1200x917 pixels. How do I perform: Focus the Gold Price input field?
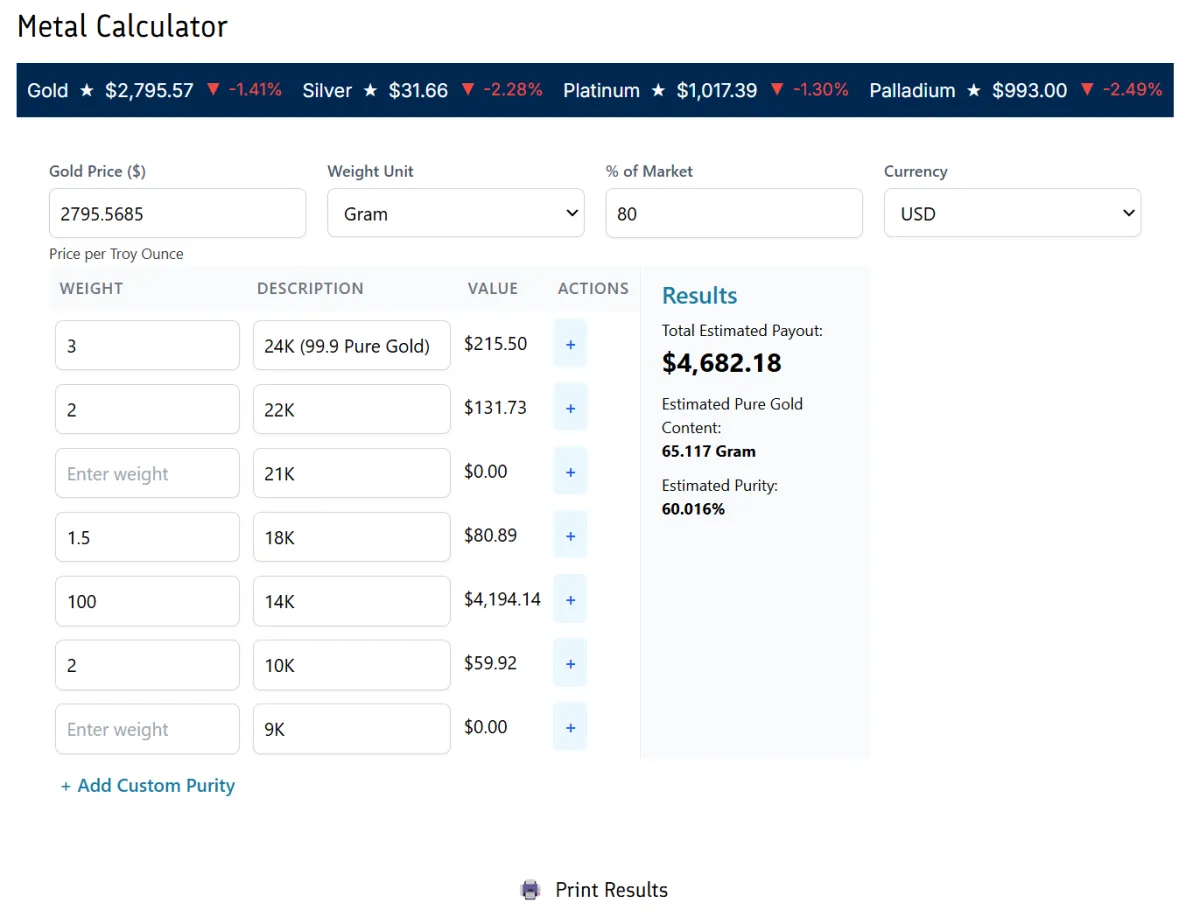[177, 213]
